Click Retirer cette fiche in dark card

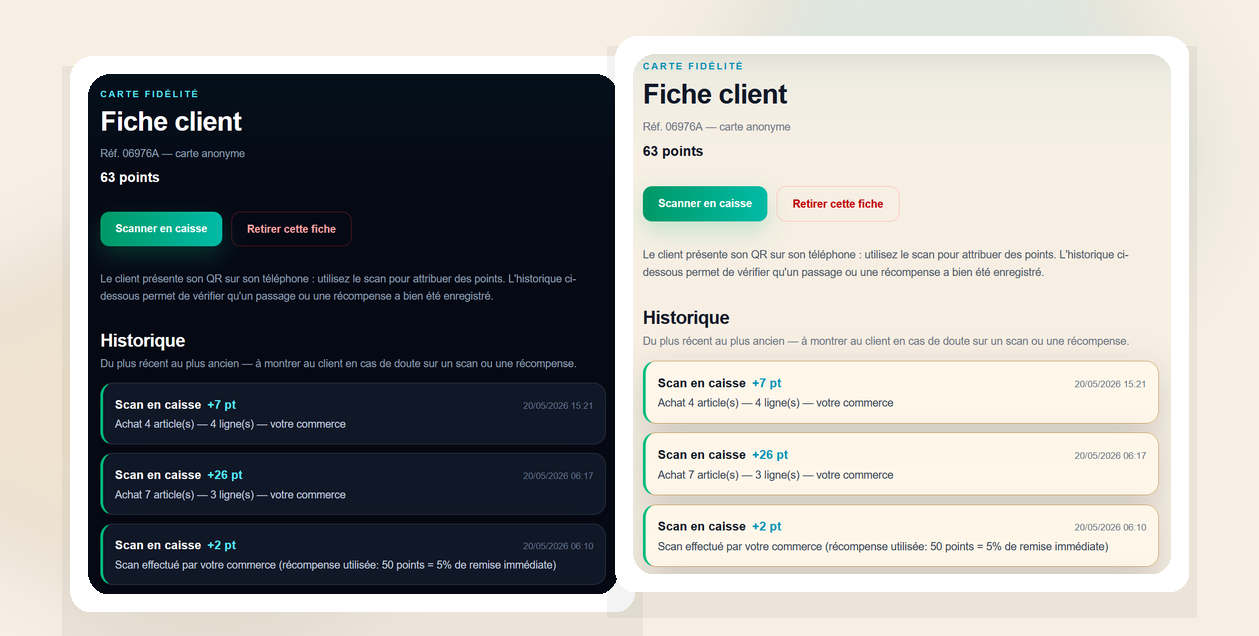pos(291,229)
